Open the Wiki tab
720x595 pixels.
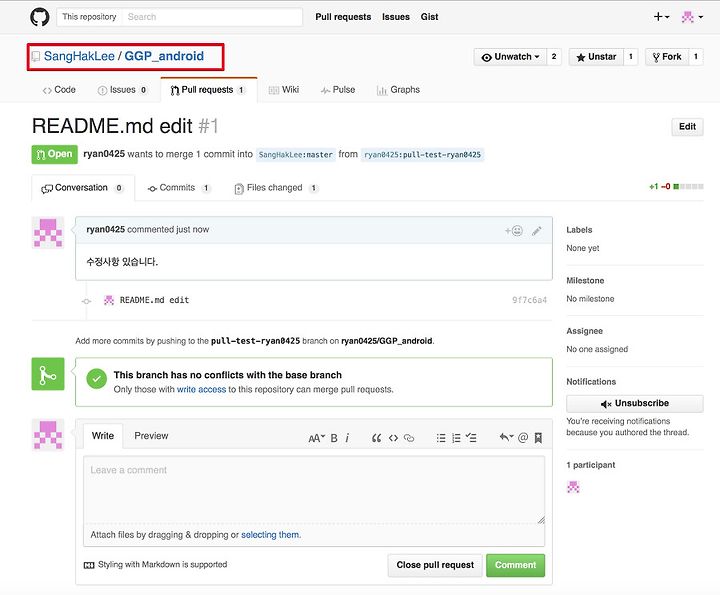(284, 90)
